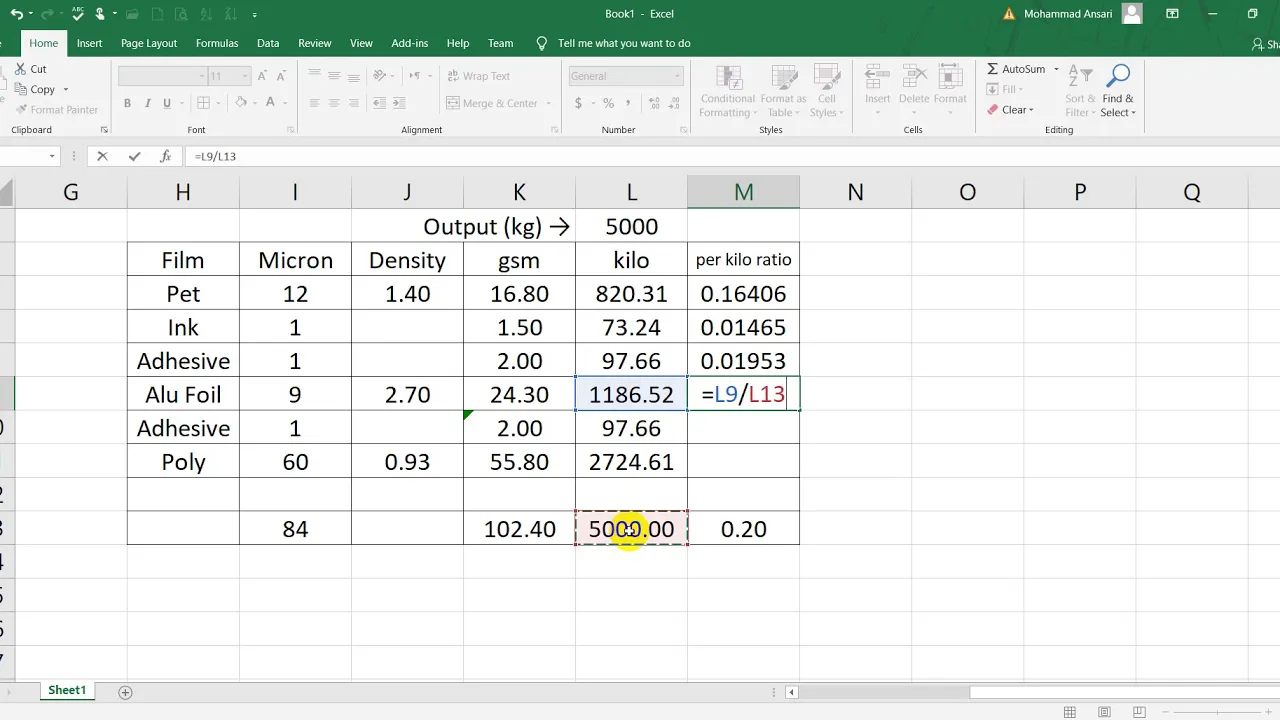Select the per kilo ratio header cell

point(743,259)
